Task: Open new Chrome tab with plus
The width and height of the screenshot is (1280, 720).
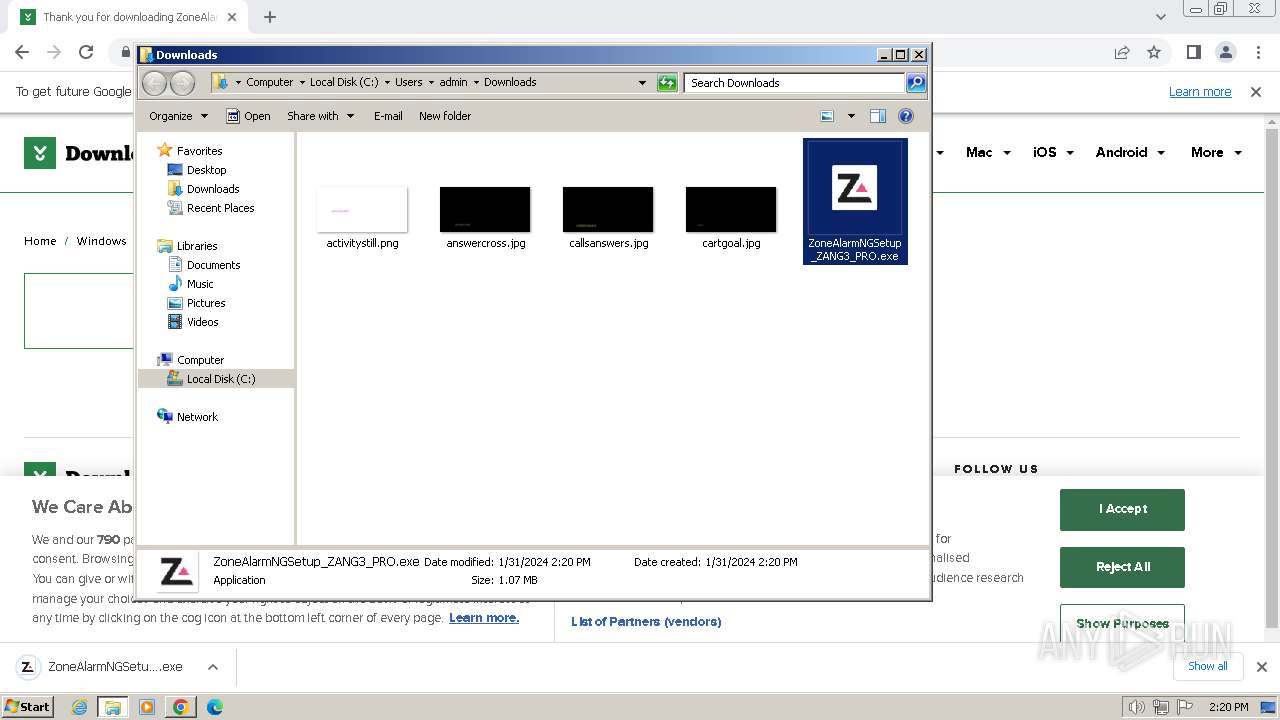Action: point(270,17)
